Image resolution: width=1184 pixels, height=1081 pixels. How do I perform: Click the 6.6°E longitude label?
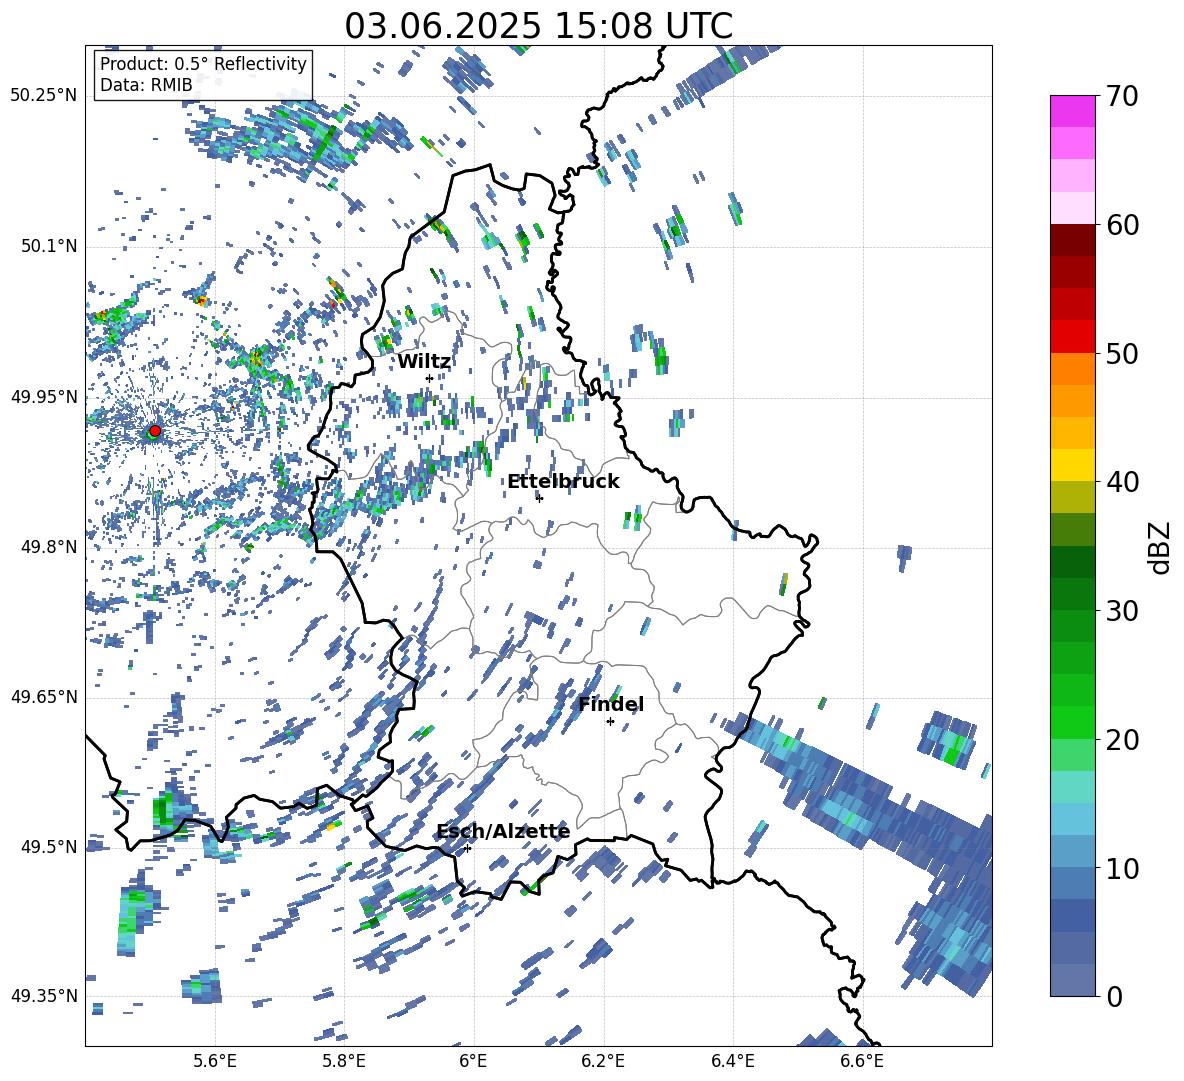862,1061
